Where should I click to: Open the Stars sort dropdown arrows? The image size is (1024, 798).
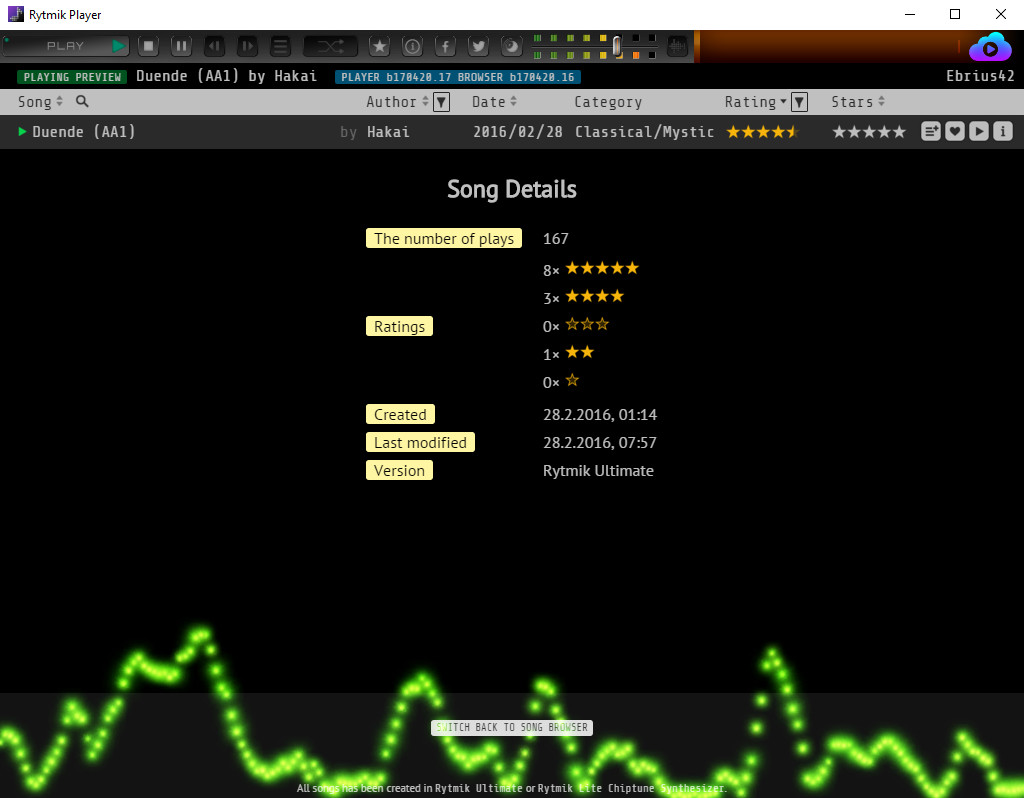[x=880, y=101]
